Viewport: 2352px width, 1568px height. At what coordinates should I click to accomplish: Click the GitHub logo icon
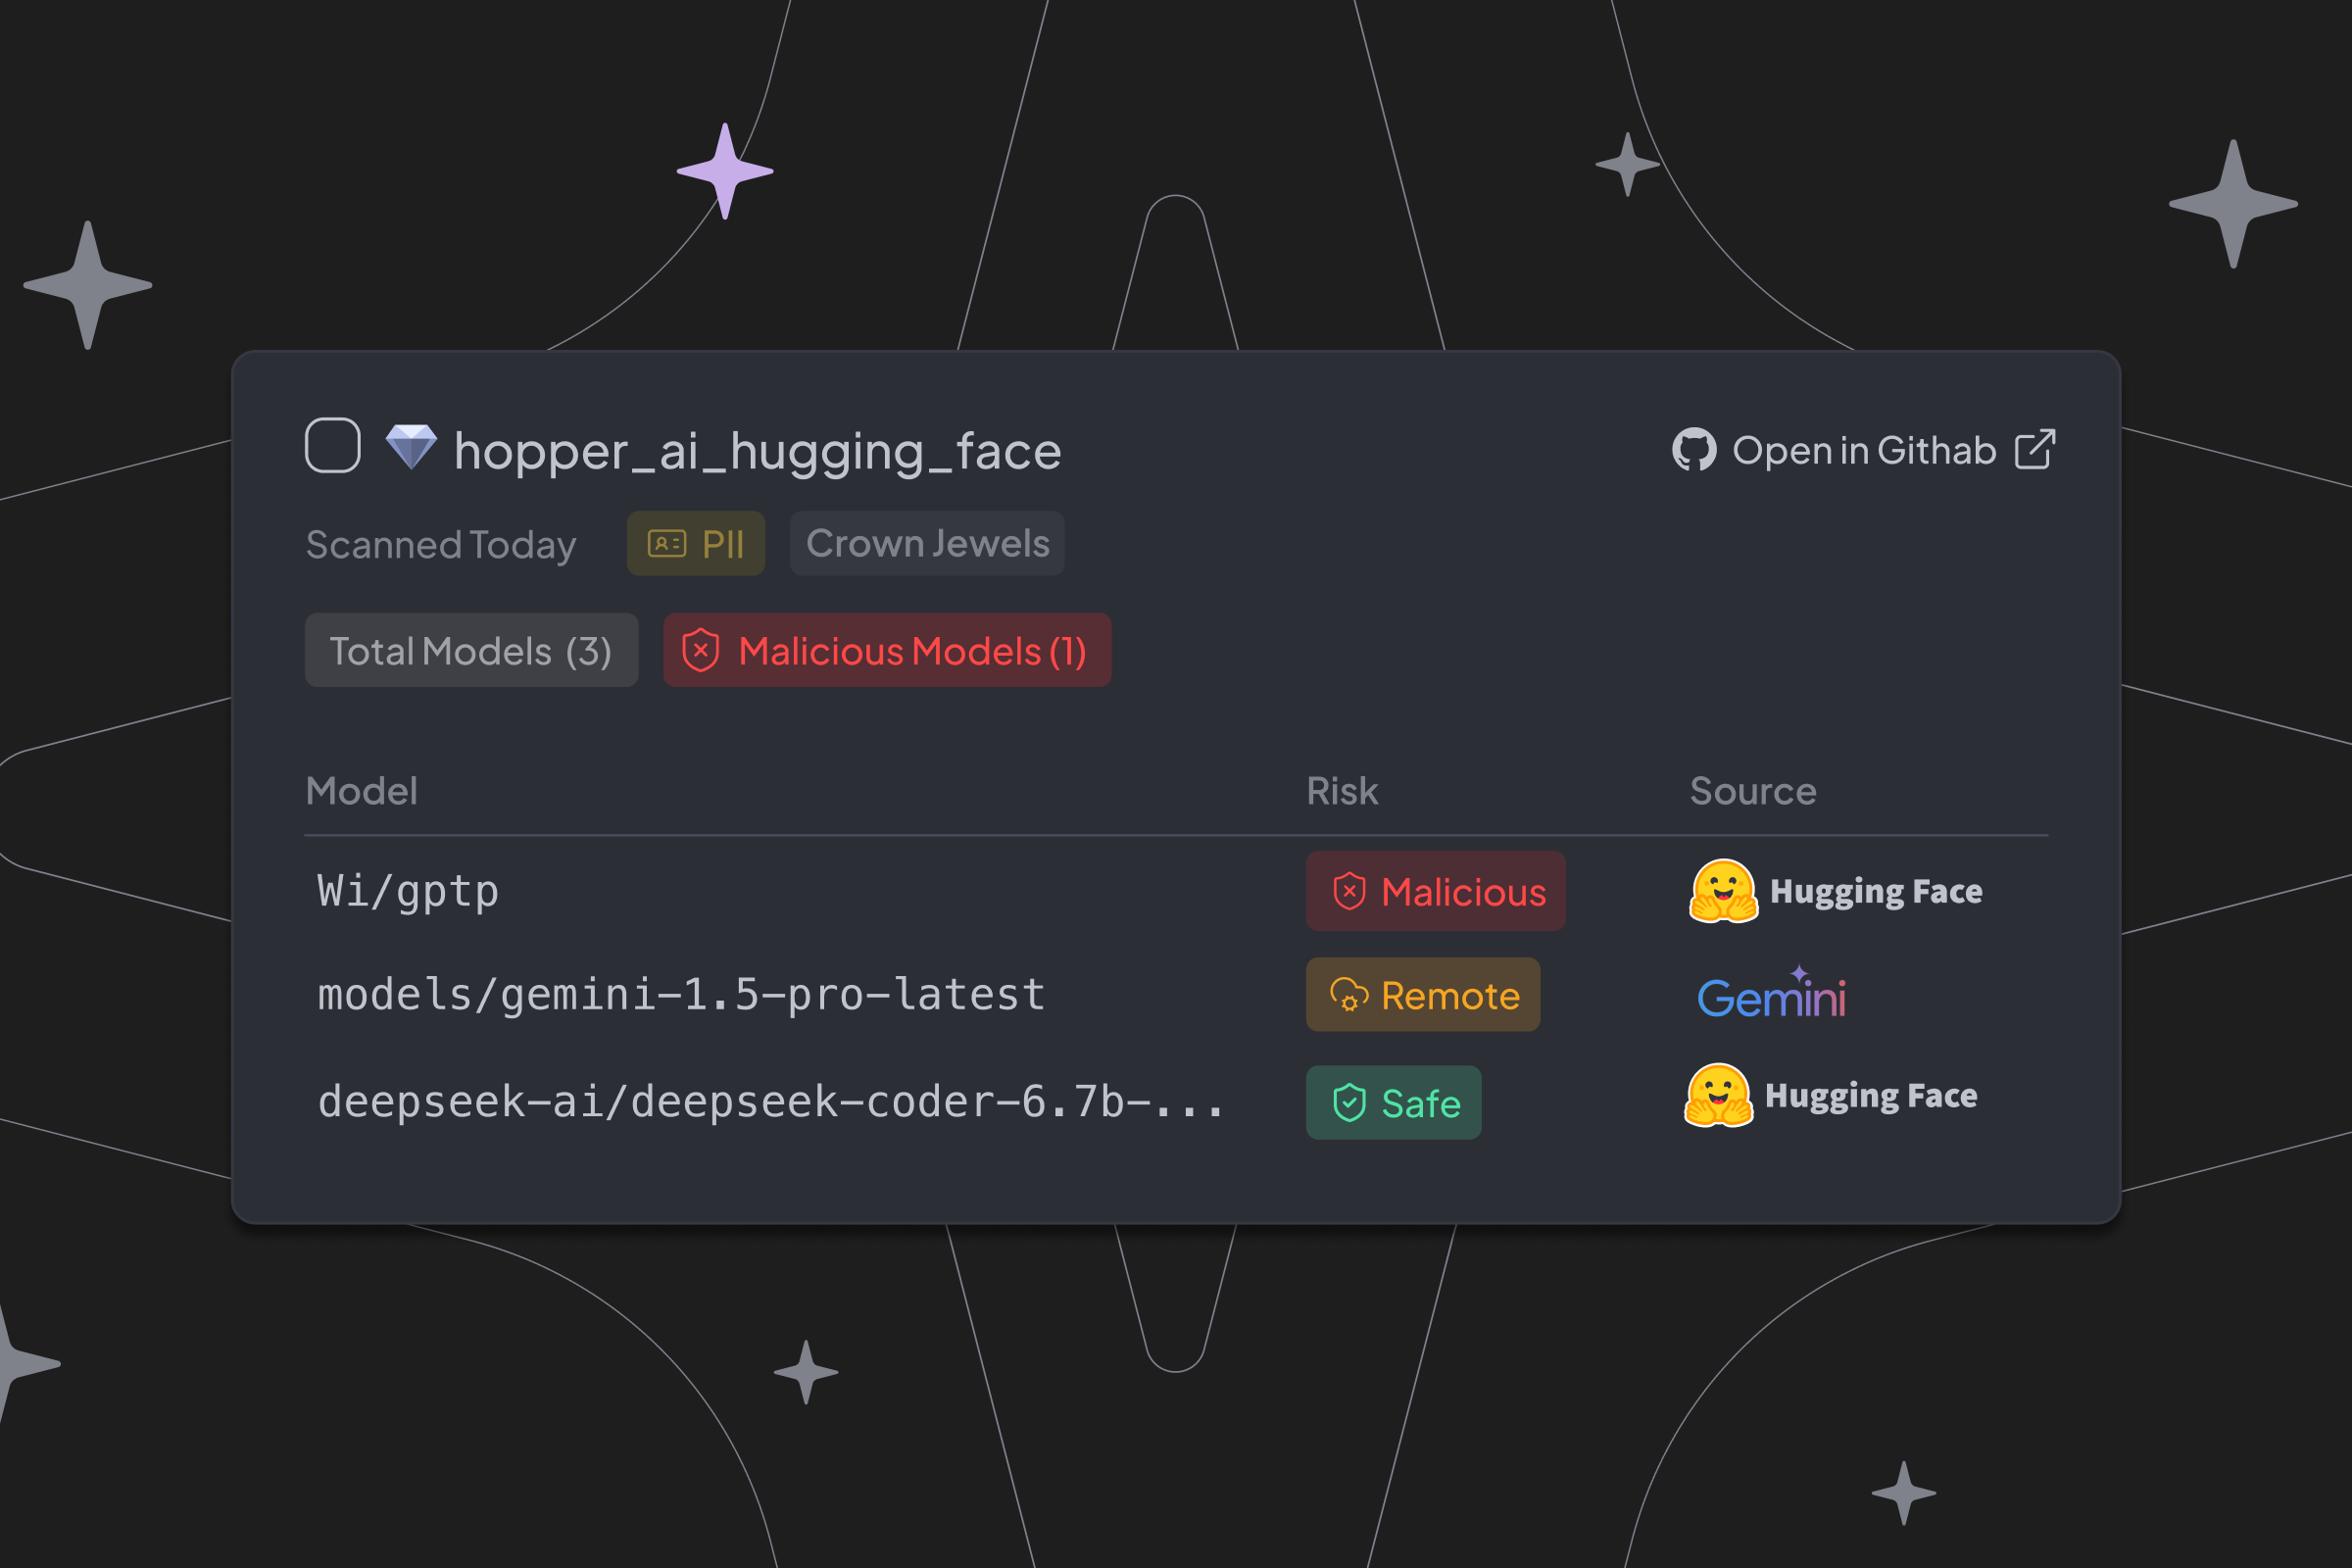(1694, 450)
